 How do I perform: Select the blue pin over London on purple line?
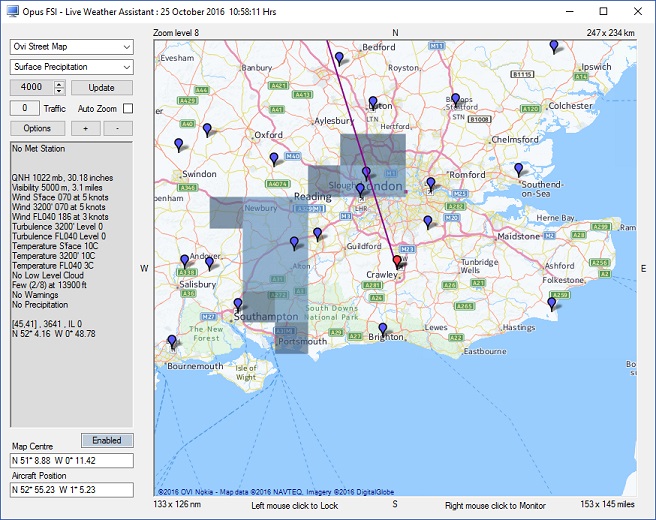(366, 173)
